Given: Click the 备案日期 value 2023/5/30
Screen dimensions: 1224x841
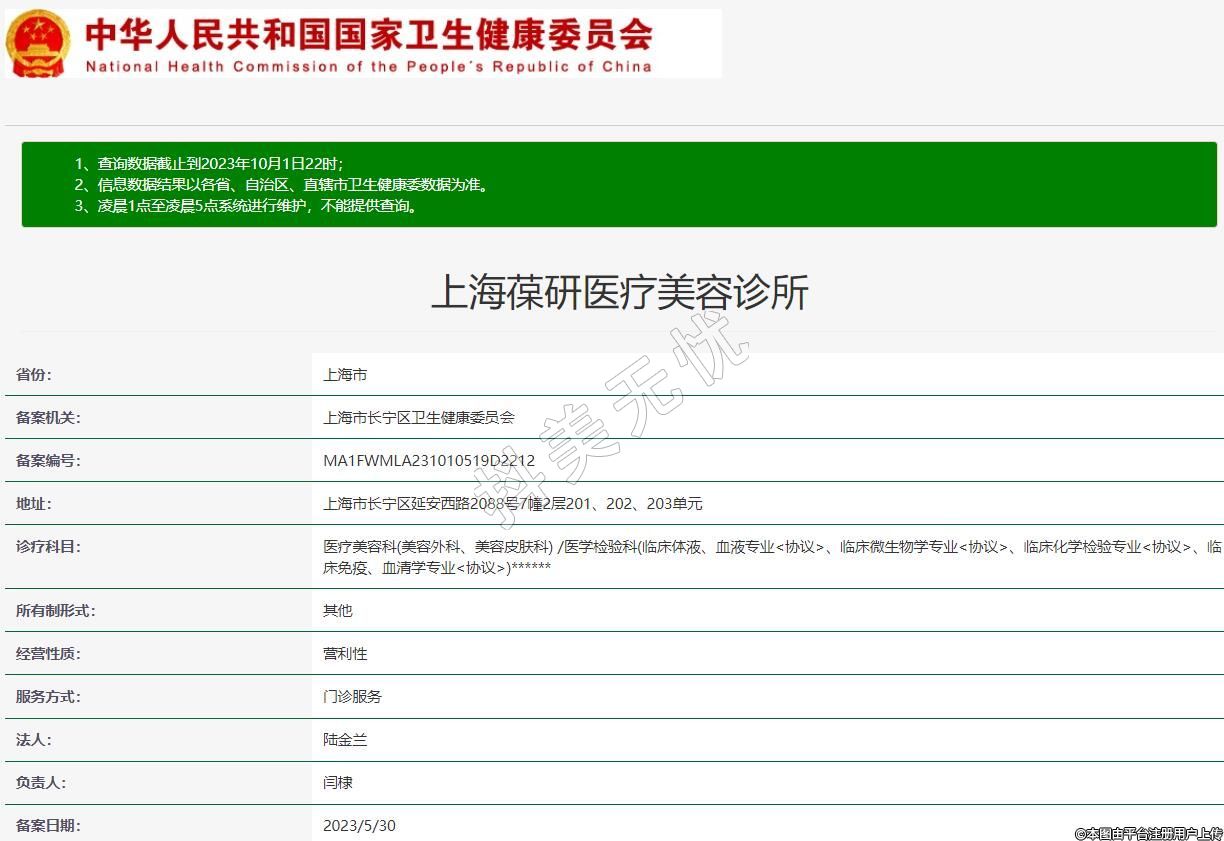Looking at the screenshot, I should pyautogui.click(x=359, y=826).
